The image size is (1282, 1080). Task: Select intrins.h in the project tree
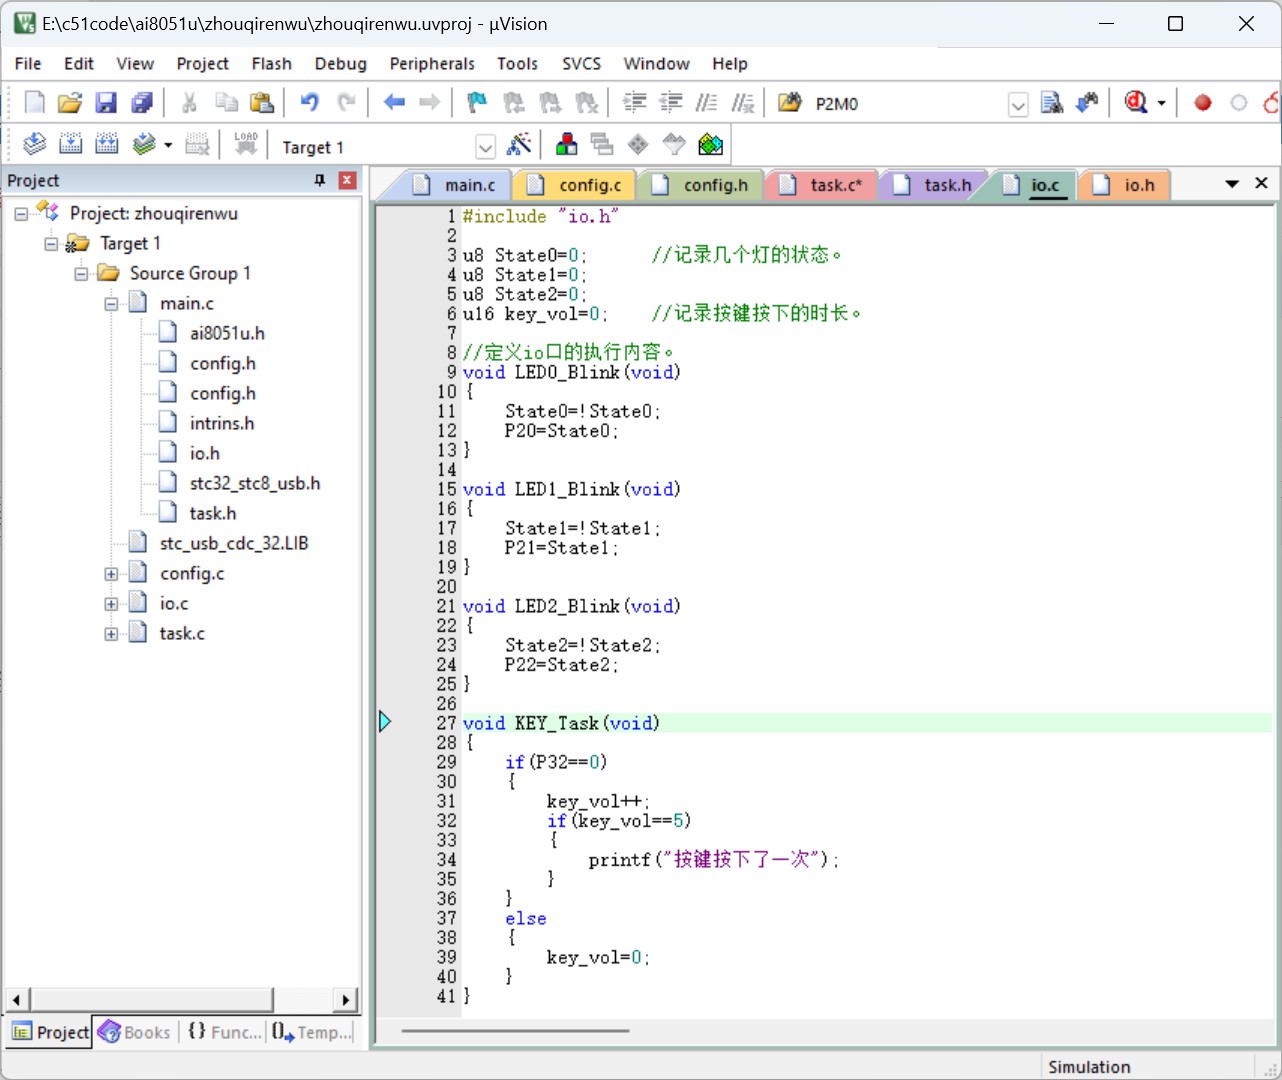[222, 423]
